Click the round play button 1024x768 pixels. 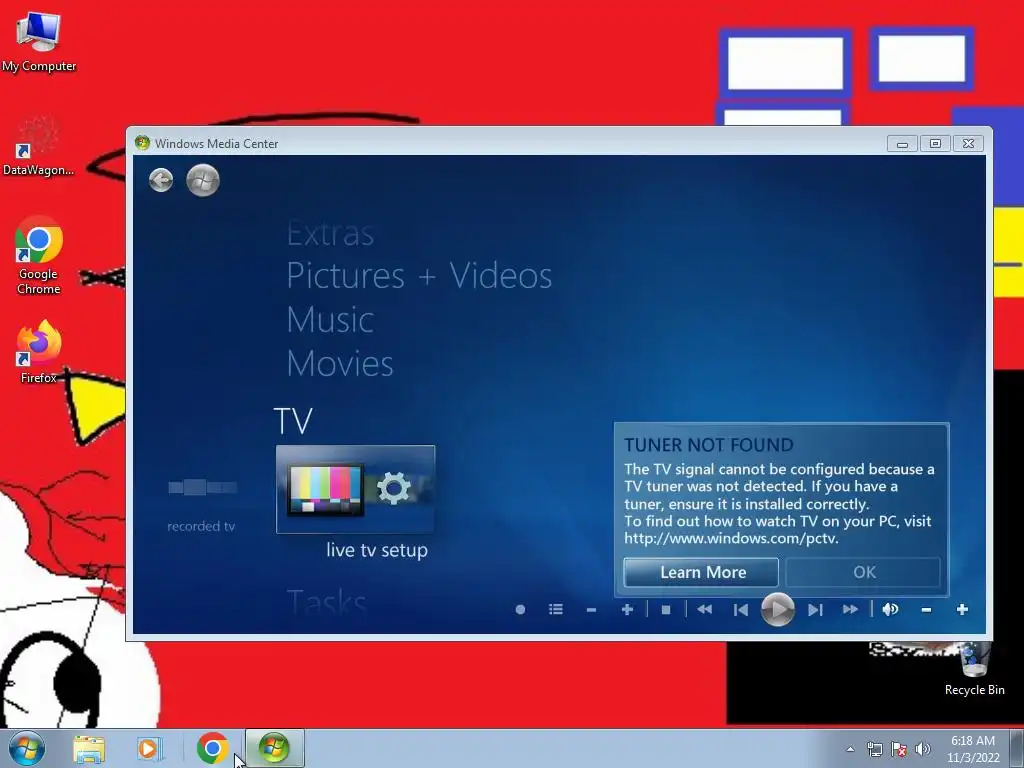[x=777, y=609]
